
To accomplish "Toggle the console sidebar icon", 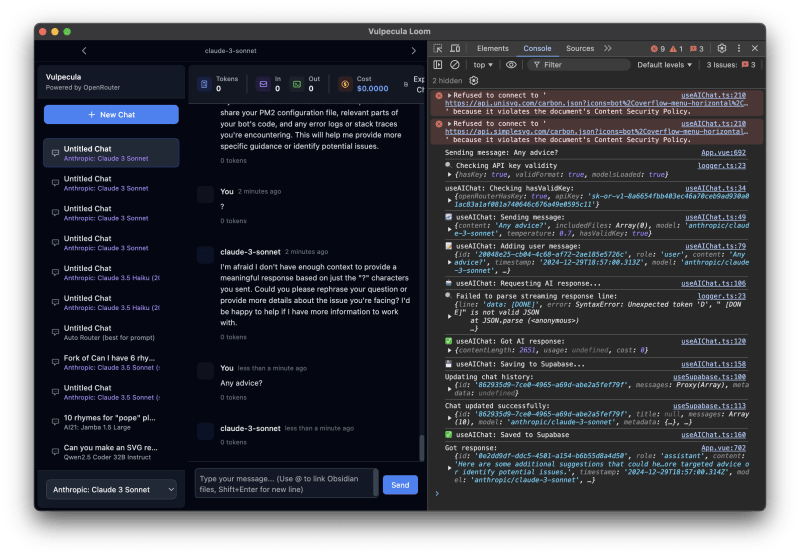I will 438,65.
